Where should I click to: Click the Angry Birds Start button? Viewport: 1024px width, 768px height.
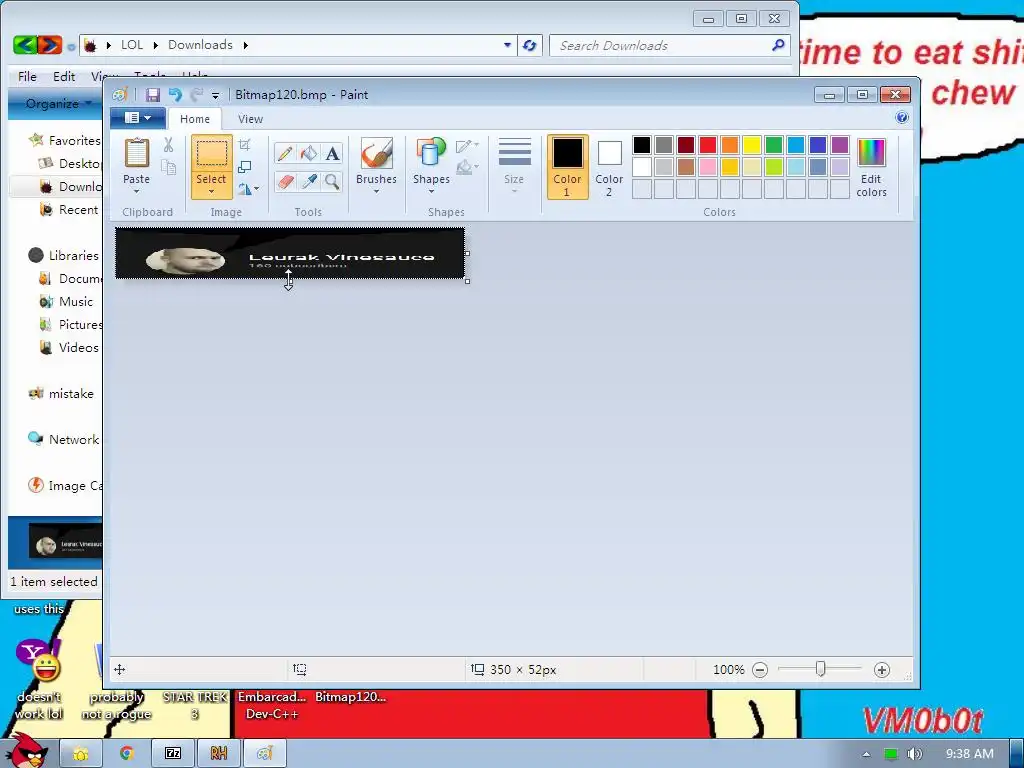pos(25,751)
